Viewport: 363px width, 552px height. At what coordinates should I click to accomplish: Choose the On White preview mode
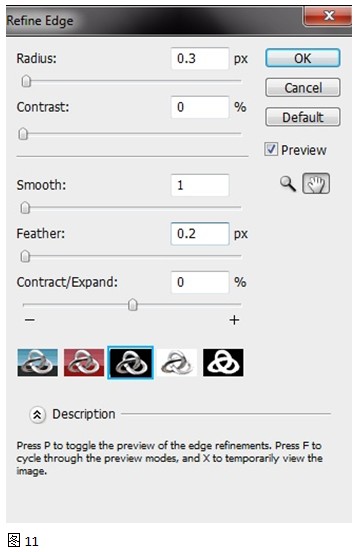[x=177, y=363]
